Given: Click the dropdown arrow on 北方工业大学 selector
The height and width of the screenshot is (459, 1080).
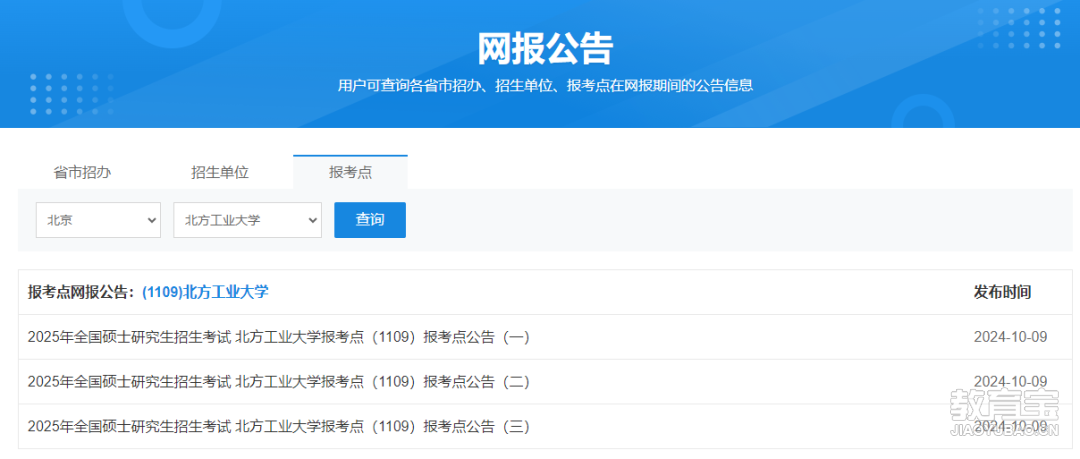Looking at the screenshot, I should (313, 220).
